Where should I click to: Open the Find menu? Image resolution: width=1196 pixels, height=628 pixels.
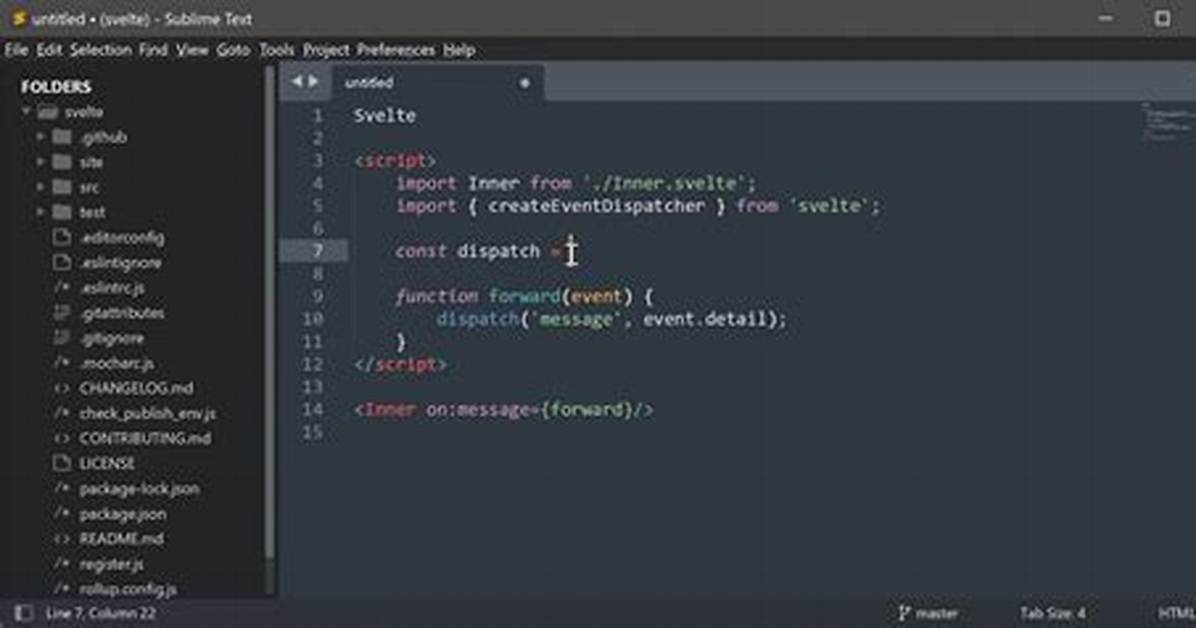pos(153,50)
